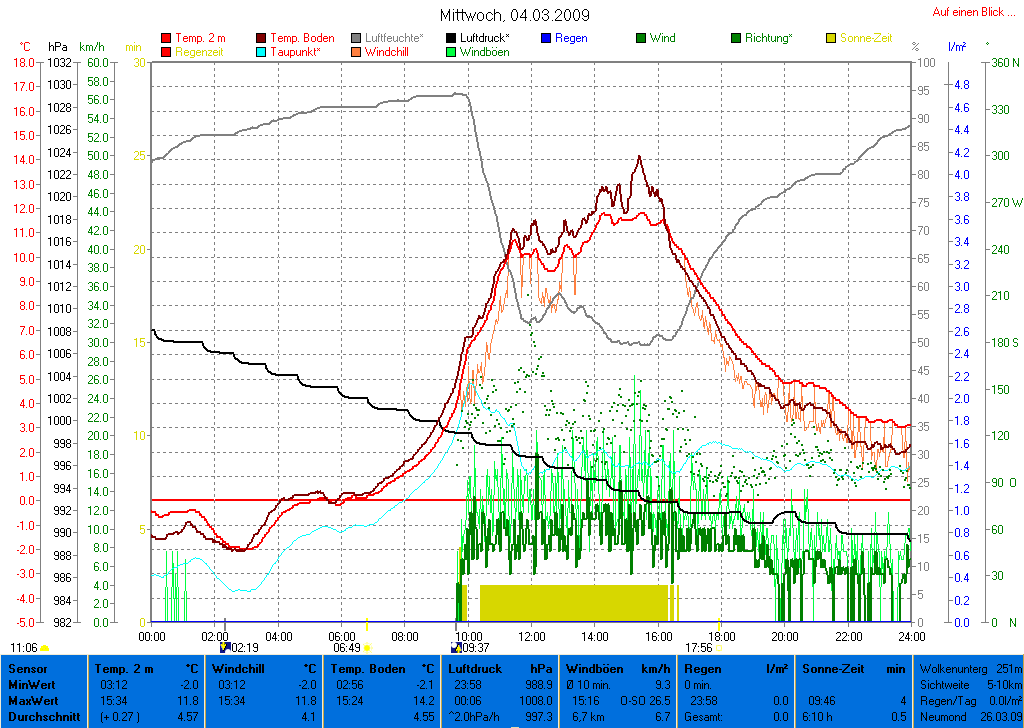Click the red Temp. 2 m legend swatch
The height and width of the screenshot is (728, 1024).
click(x=166, y=38)
